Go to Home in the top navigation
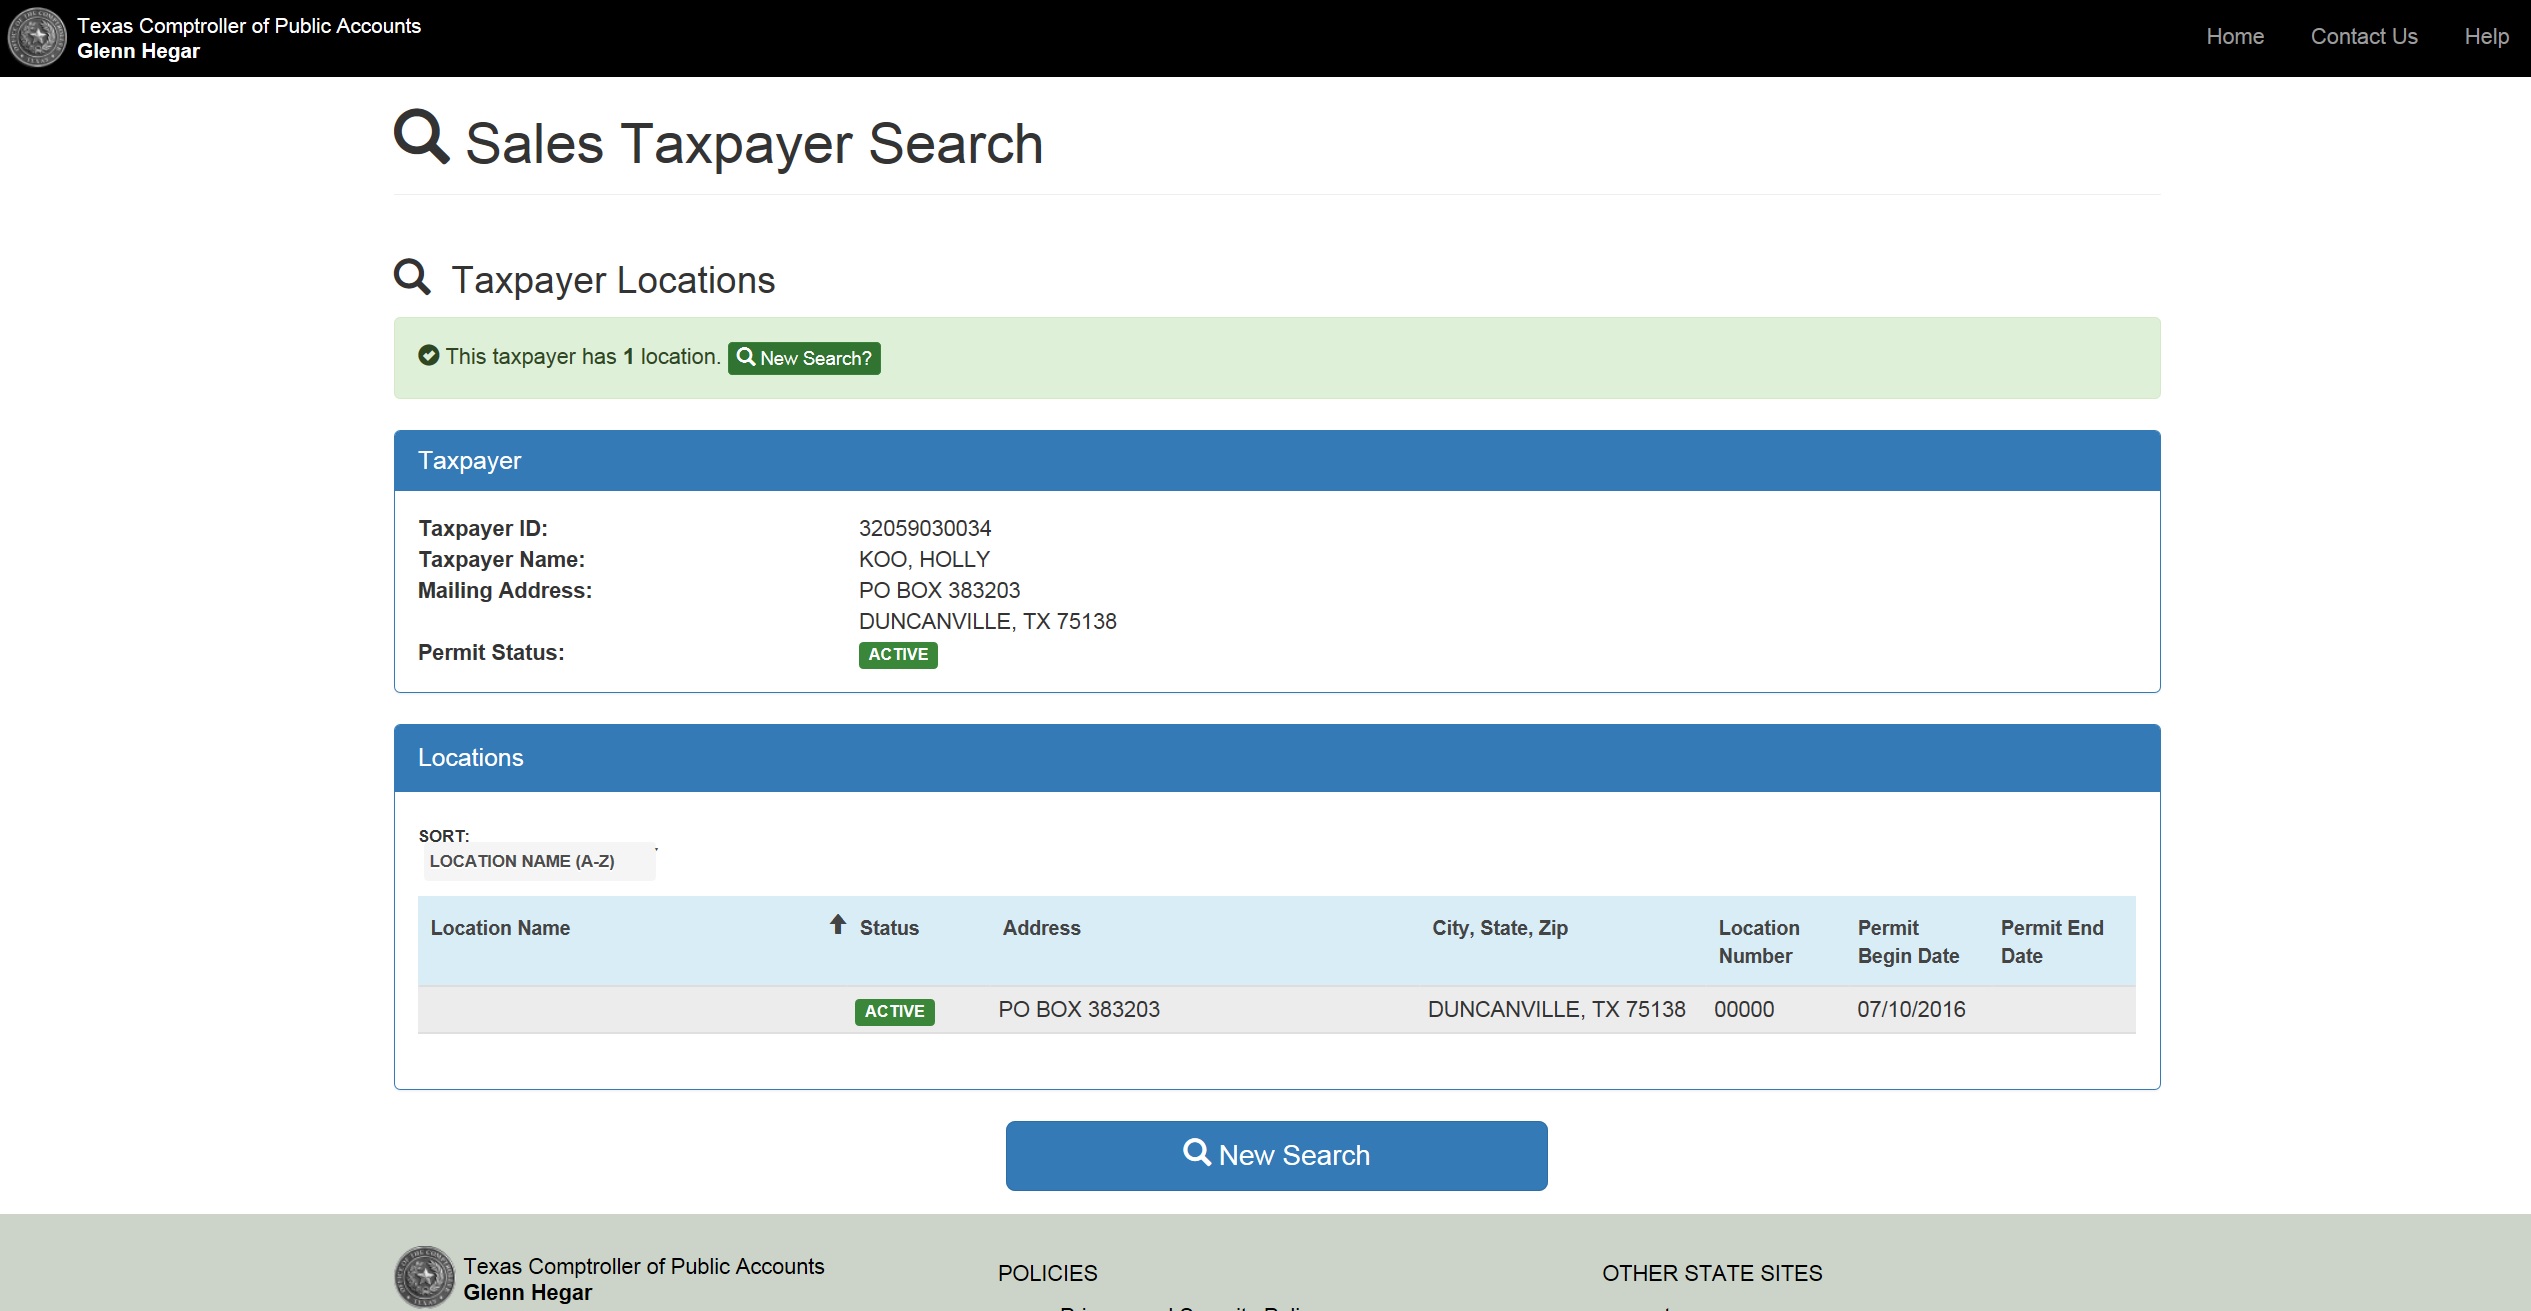The width and height of the screenshot is (2531, 1311). point(2234,37)
